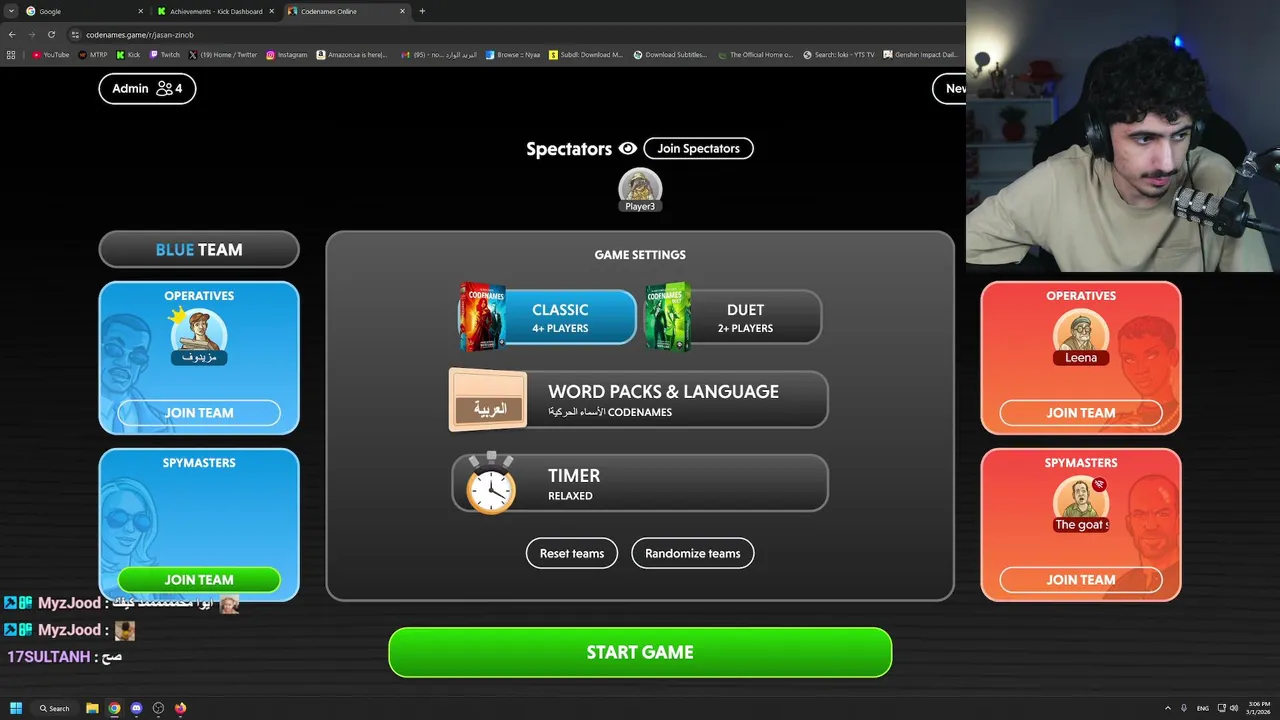Click the ENG language indicator
Viewport: 1280px width, 720px height.
pyautogui.click(x=1203, y=708)
